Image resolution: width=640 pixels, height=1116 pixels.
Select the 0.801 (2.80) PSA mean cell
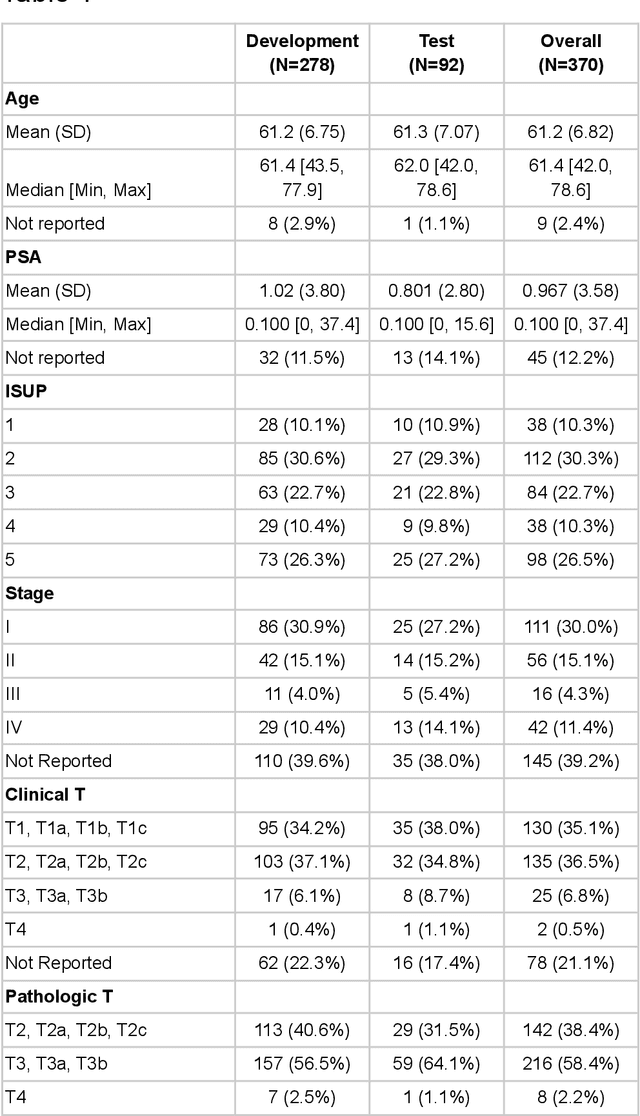[x=436, y=291]
